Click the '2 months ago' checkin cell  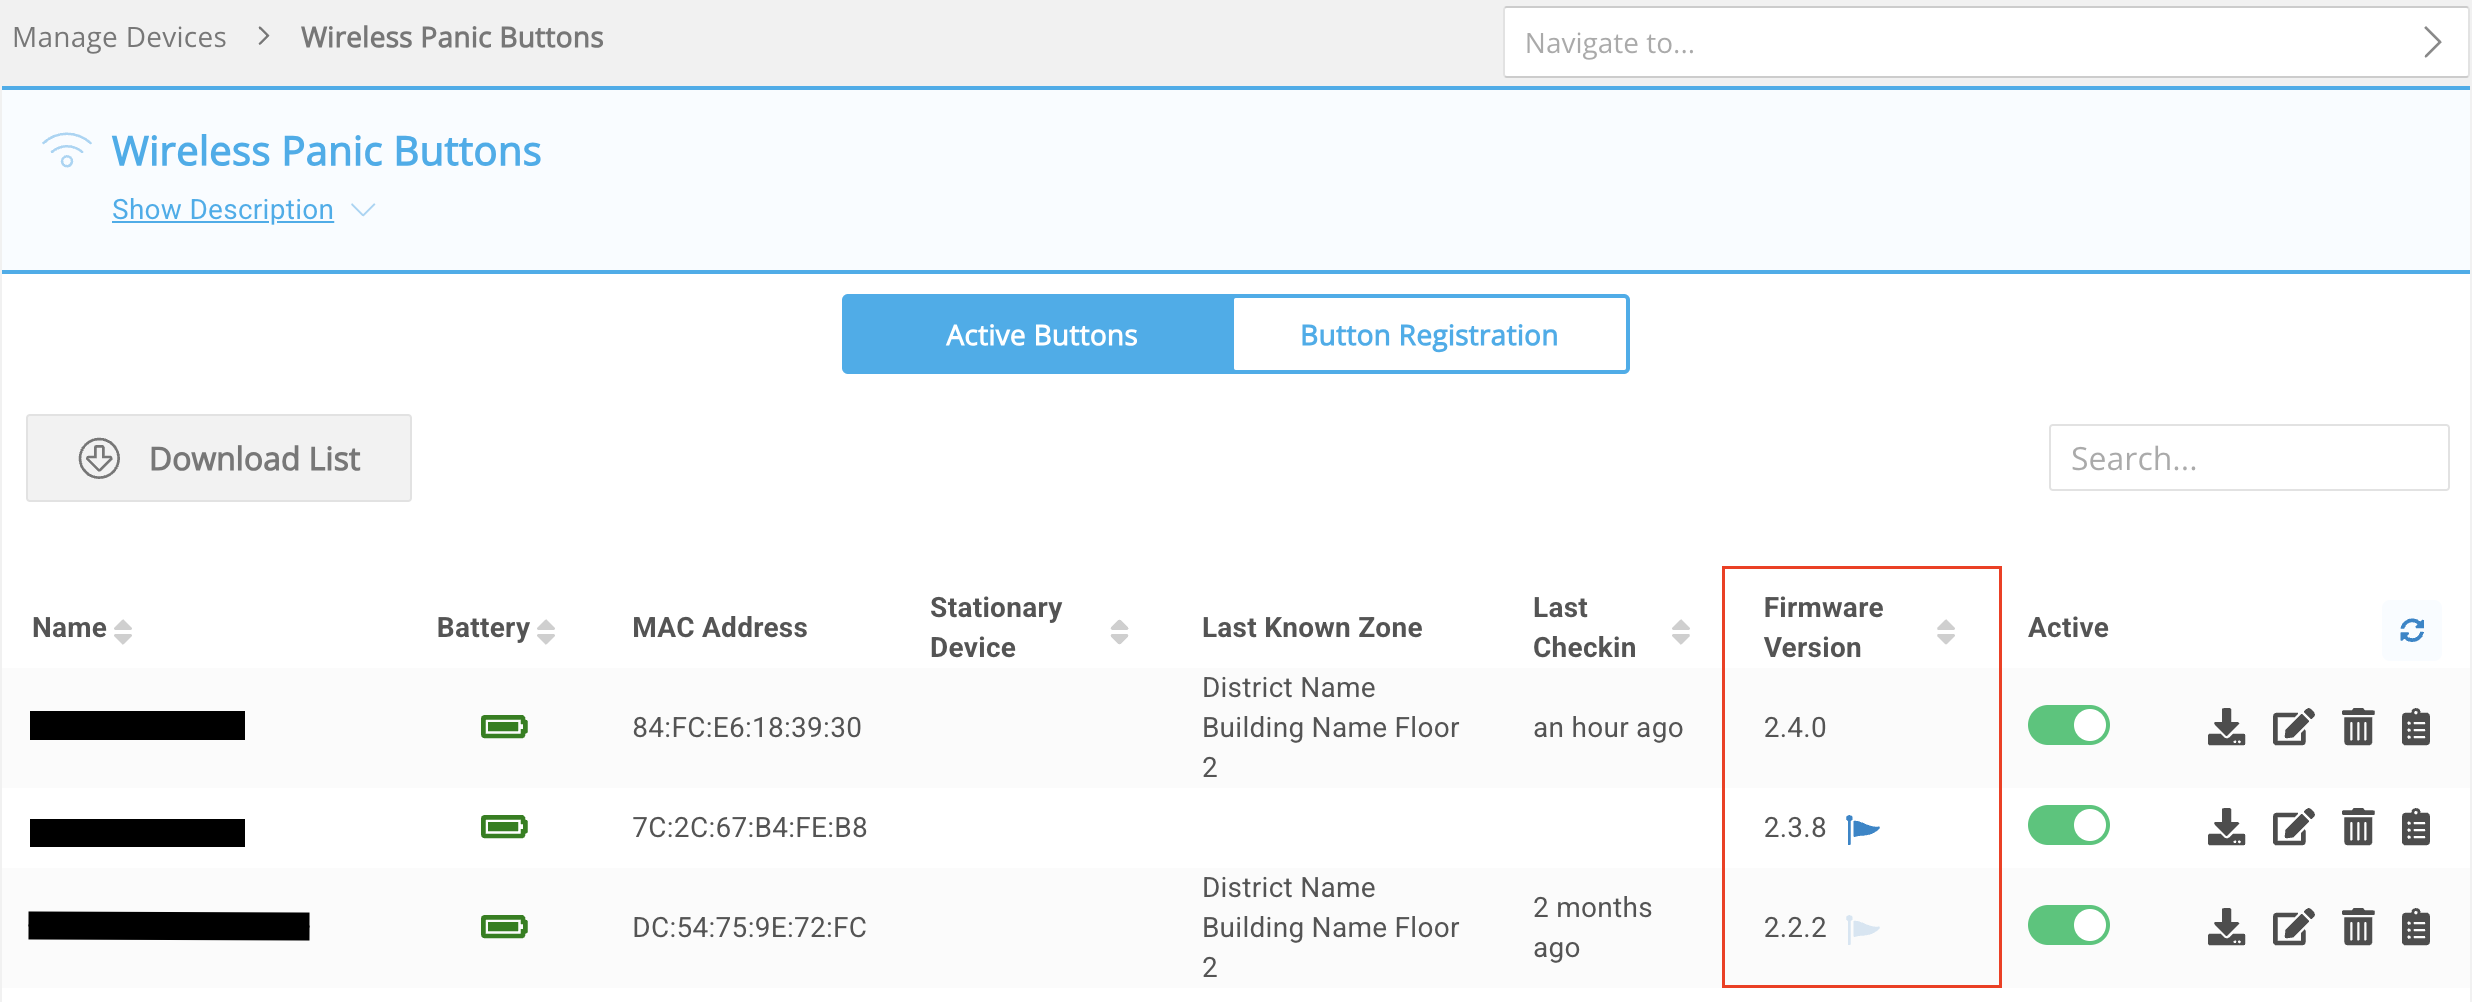[x=1593, y=927]
